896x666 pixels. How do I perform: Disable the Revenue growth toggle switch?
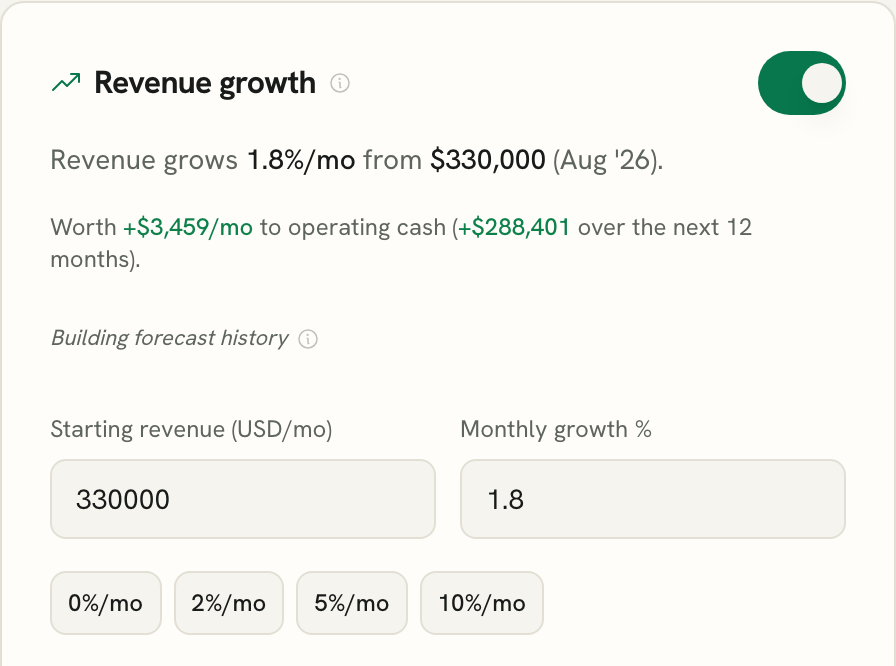pyautogui.click(x=802, y=83)
